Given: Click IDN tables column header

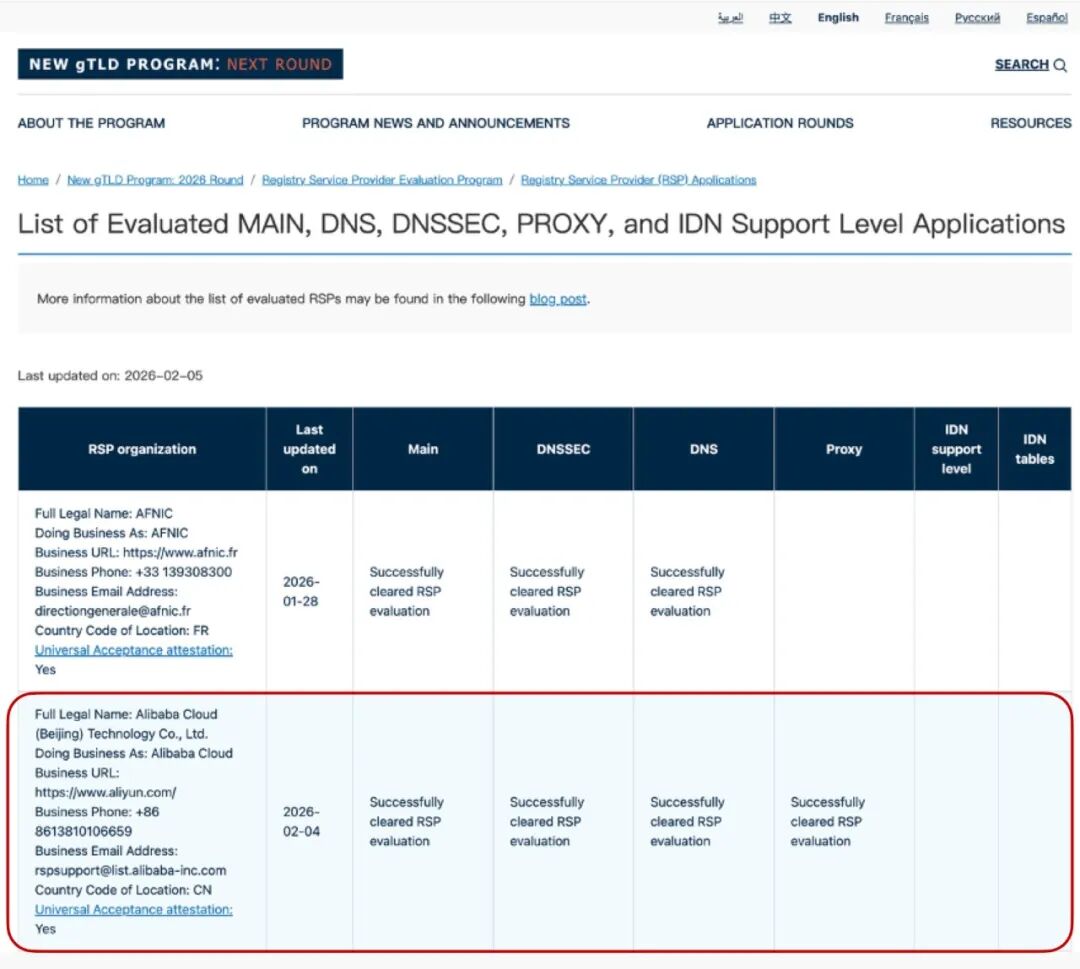Looking at the screenshot, I should (1035, 449).
